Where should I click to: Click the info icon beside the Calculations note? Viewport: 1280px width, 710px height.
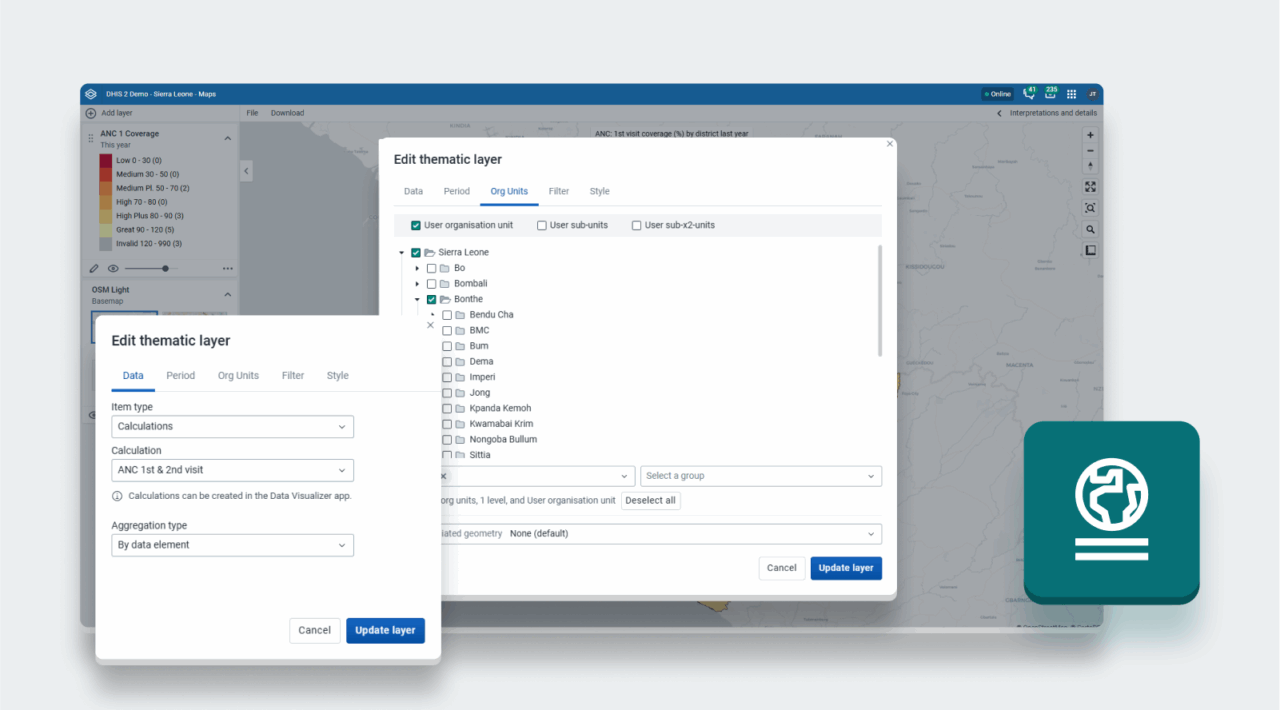point(117,496)
